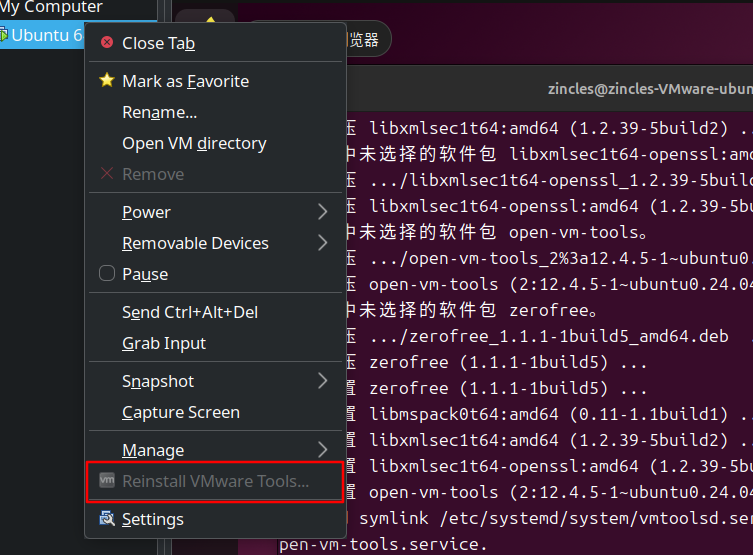Image resolution: width=753 pixels, height=555 pixels.
Task: Click the yellow favorite star icon
Action: coord(107,80)
